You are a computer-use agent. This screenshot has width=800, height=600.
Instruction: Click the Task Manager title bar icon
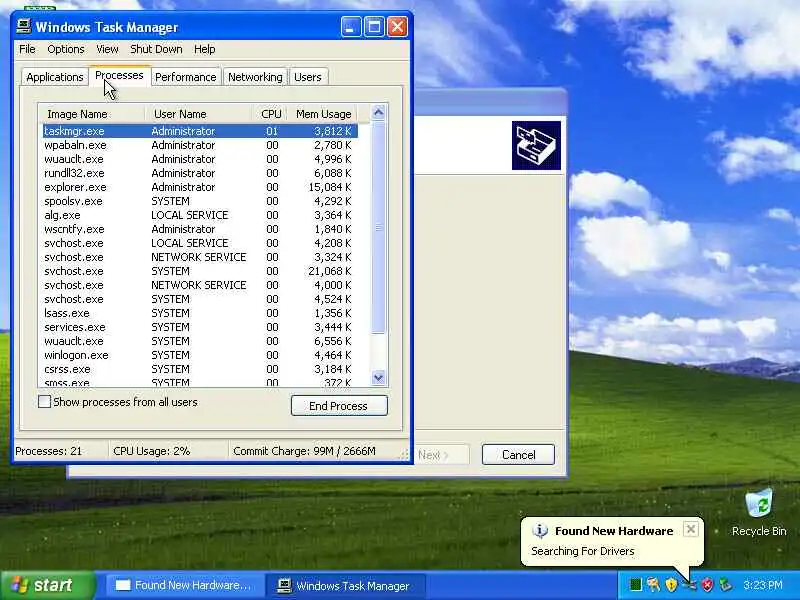pyautogui.click(x=23, y=27)
